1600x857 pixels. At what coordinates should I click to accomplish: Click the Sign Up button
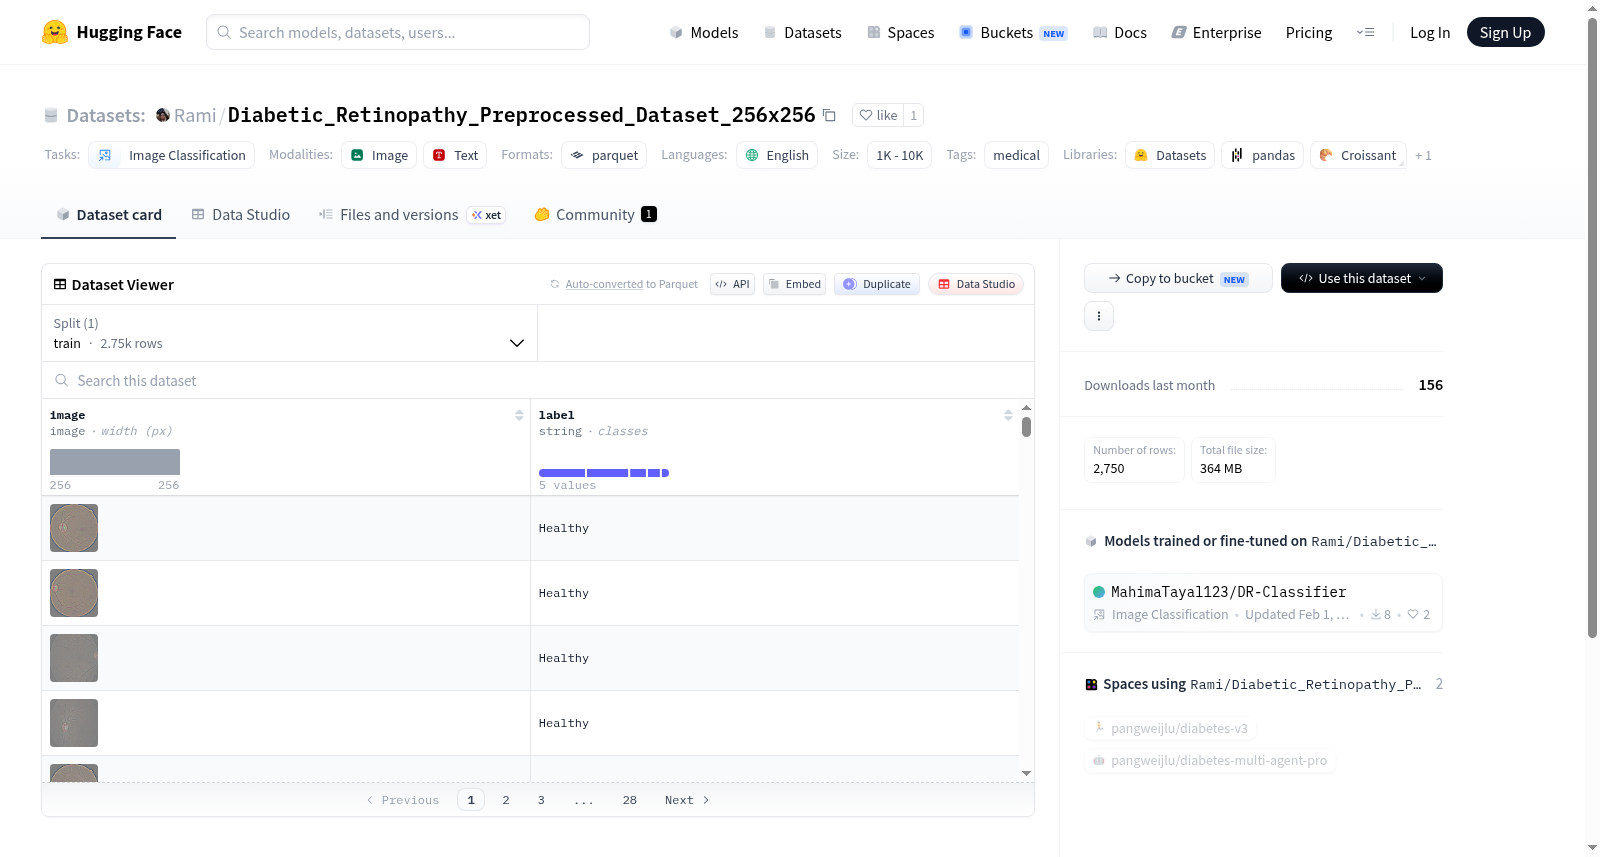(x=1505, y=32)
